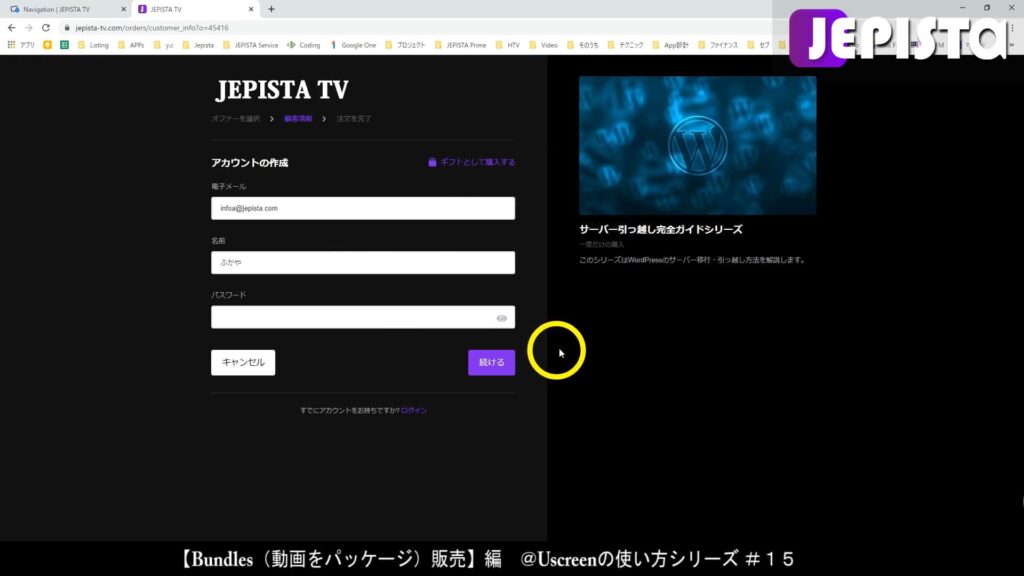Reload the page with the refresh icon
Viewport: 1024px width, 576px height.
tap(46, 28)
